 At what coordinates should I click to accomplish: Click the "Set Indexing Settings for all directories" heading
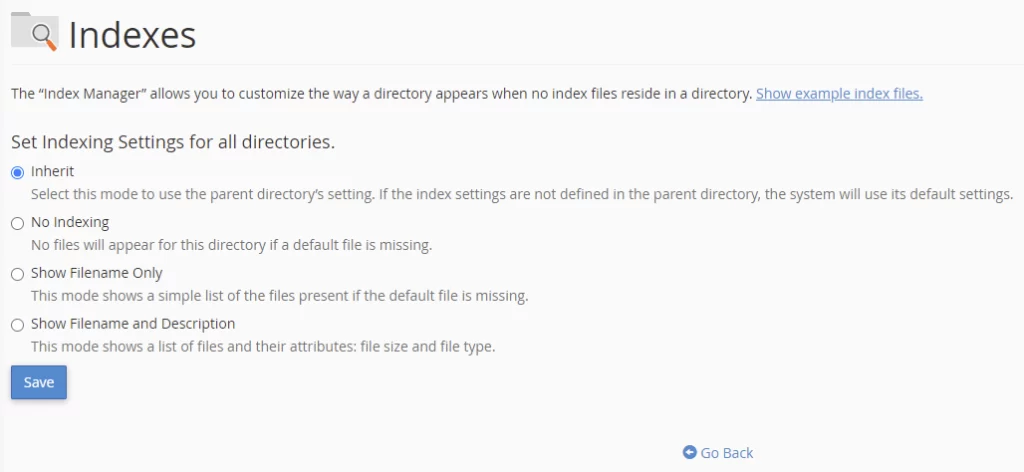pyautogui.click(x=172, y=142)
